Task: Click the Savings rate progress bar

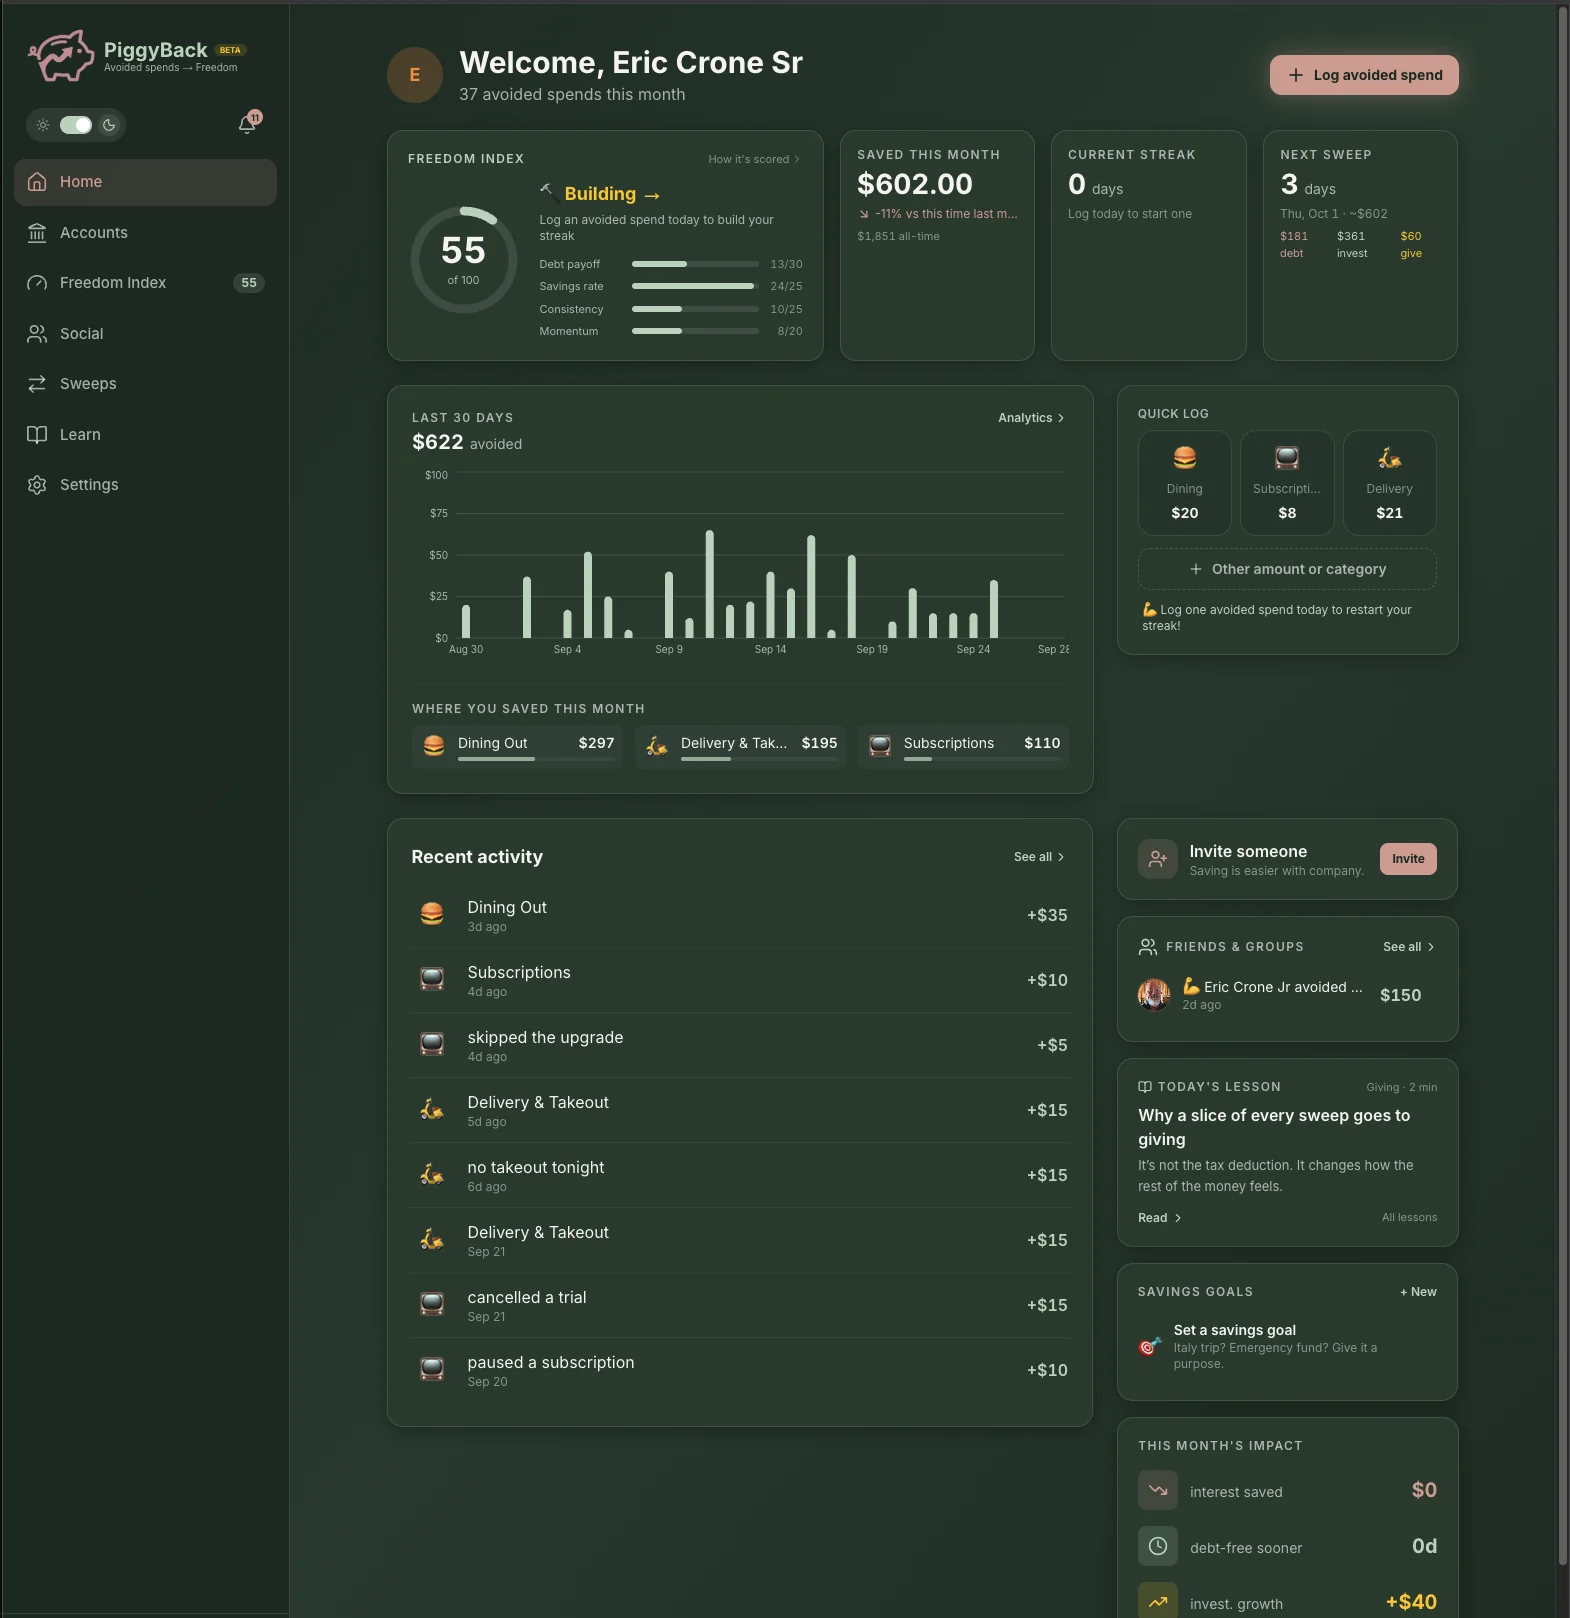Action: 695,286
